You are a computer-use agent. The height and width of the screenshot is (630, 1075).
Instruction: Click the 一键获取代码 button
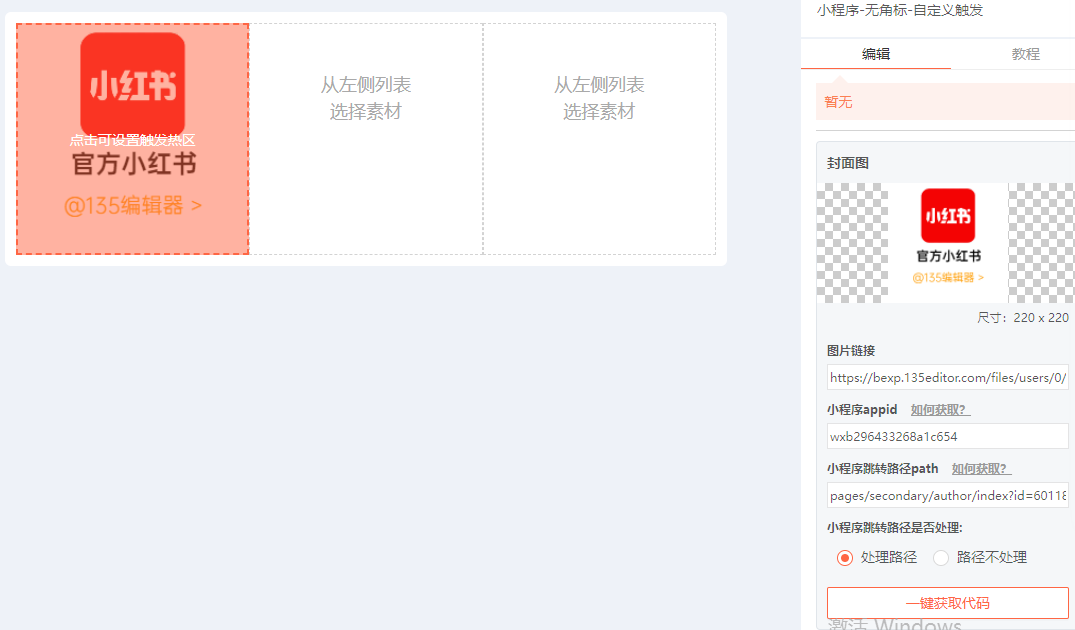947,603
